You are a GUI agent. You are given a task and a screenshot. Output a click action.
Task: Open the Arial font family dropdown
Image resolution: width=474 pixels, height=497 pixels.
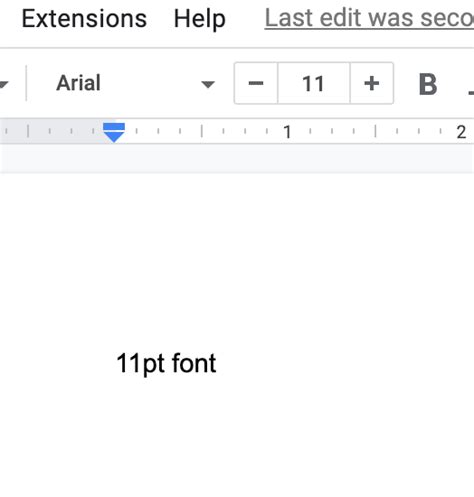[135, 83]
